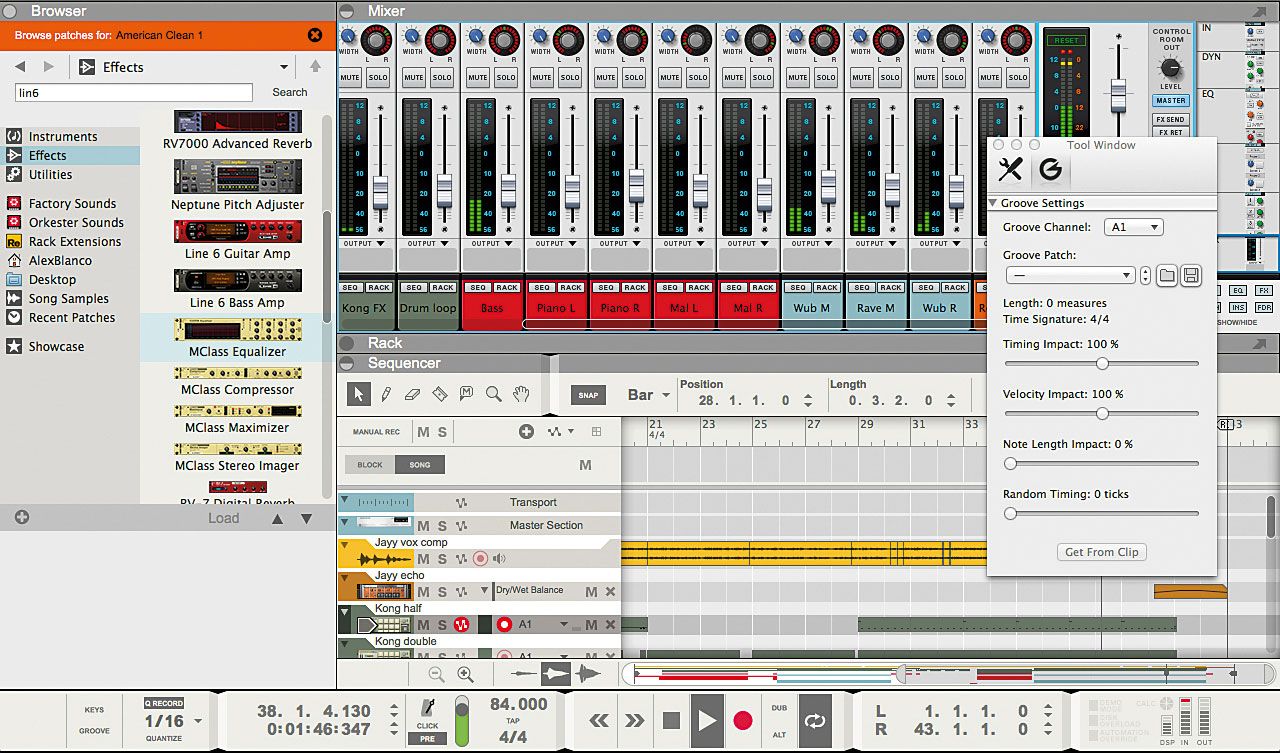1280x753 pixels.
Task: Switch to SONG mode
Action: 420,465
